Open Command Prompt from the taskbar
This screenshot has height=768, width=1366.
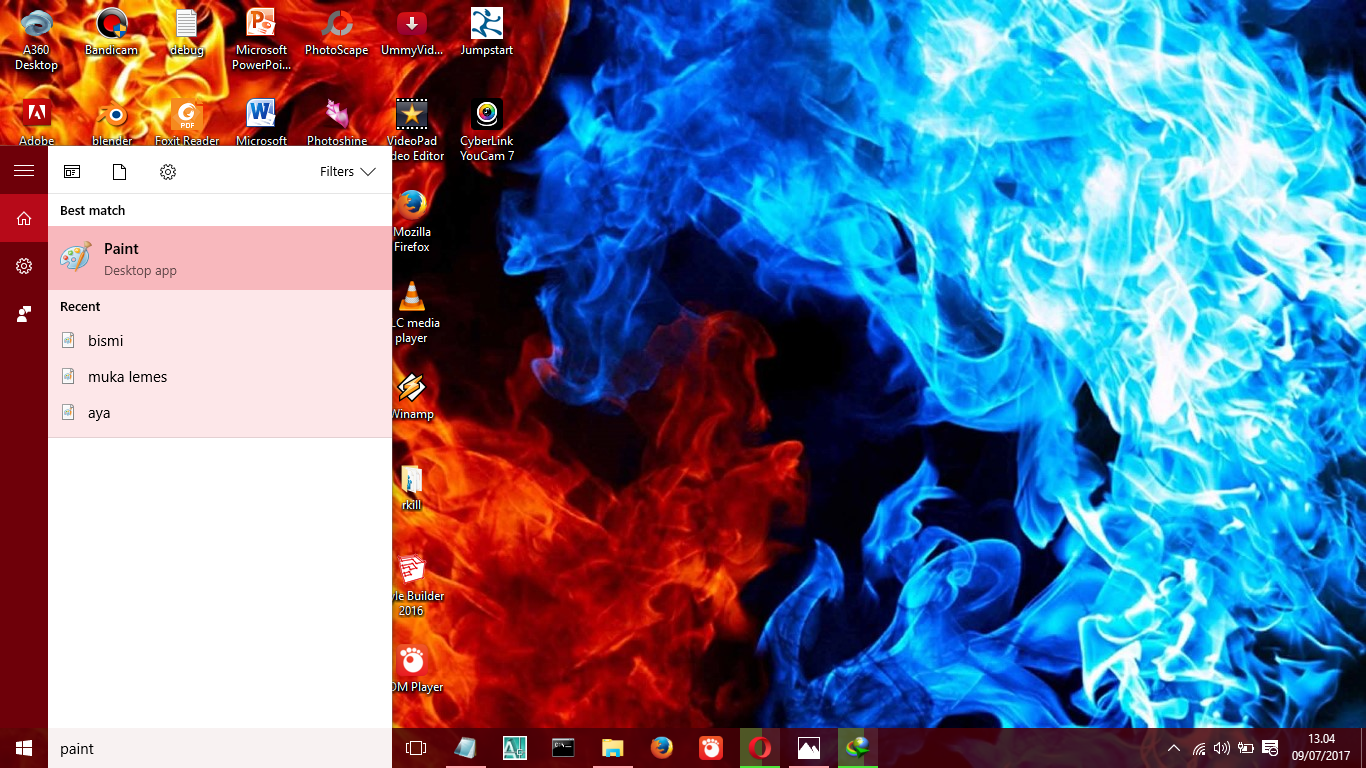coord(563,748)
